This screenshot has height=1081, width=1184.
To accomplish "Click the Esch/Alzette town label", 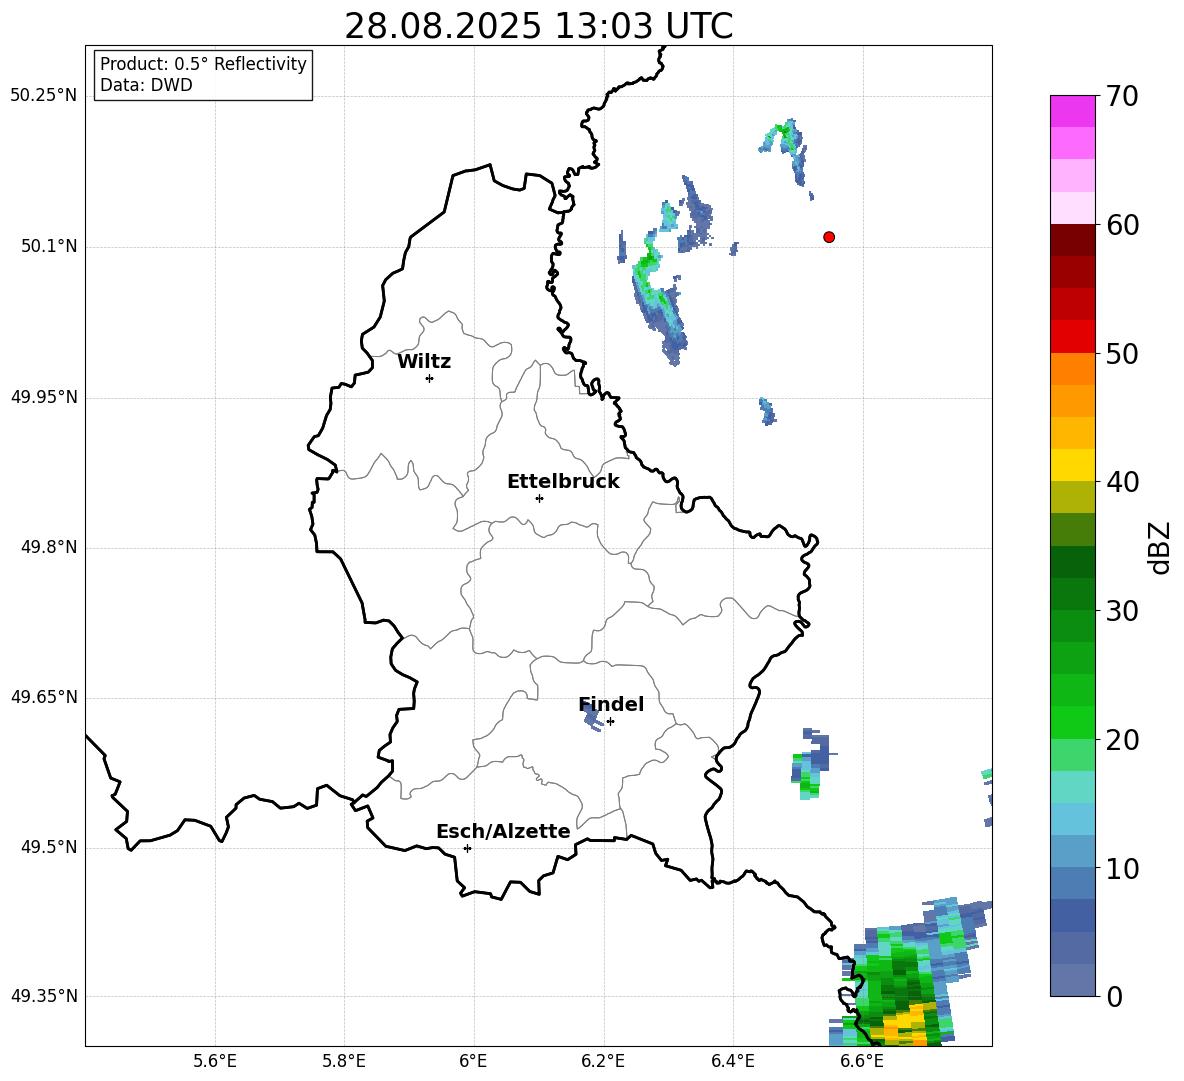I will click(503, 832).
